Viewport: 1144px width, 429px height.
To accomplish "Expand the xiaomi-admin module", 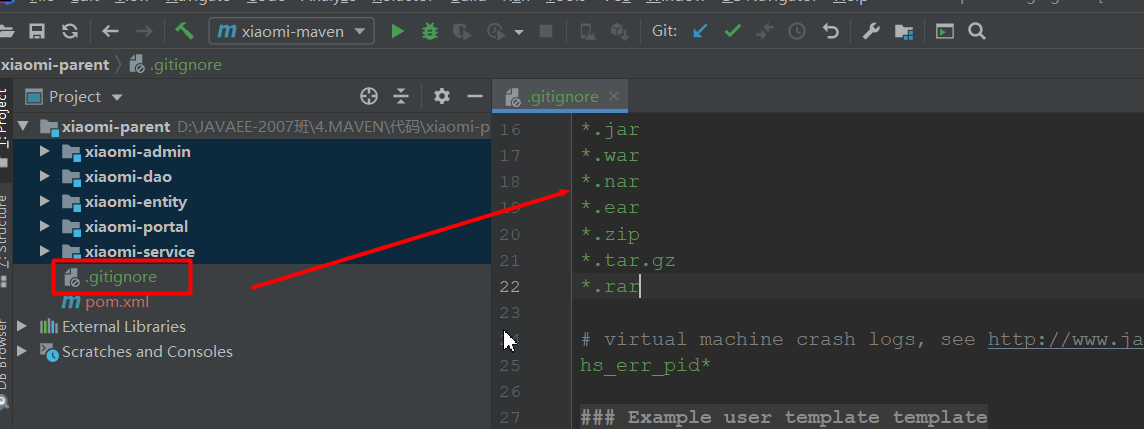I will point(44,152).
